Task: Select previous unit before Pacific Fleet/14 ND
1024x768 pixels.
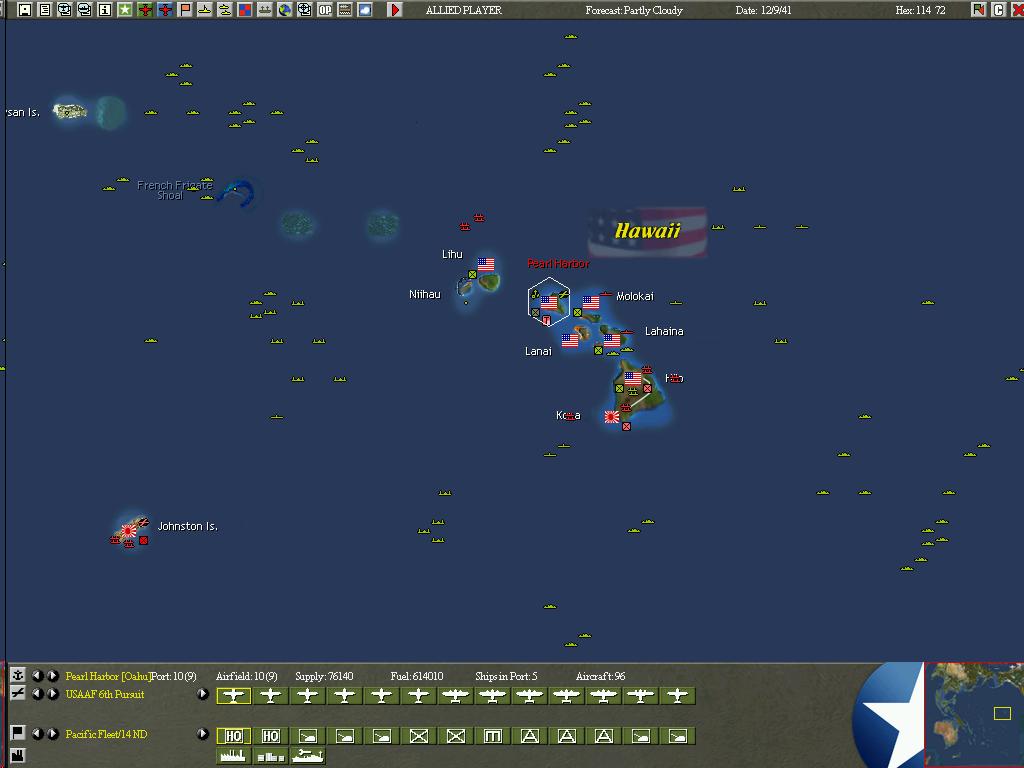Action: pyautogui.click(x=37, y=734)
